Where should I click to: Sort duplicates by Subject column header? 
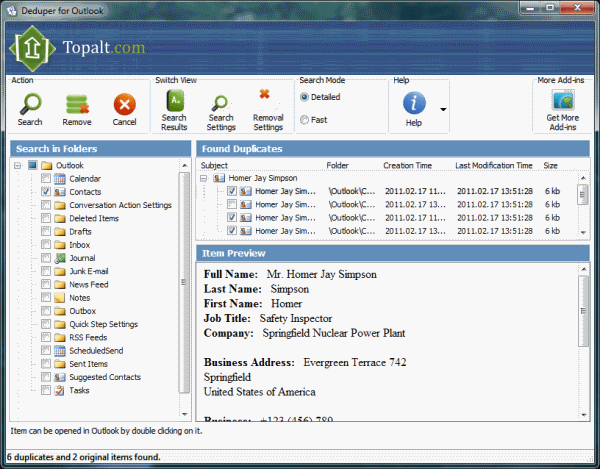pos(215,165)
